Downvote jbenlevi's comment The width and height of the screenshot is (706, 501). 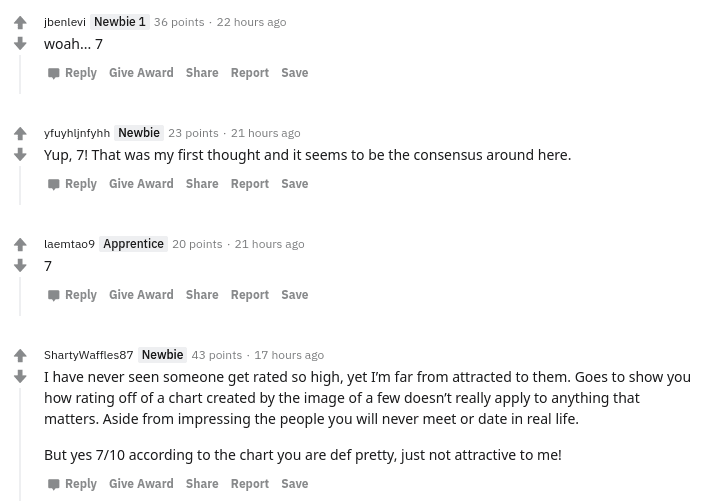pyautogui.click(x=20, y=44)
